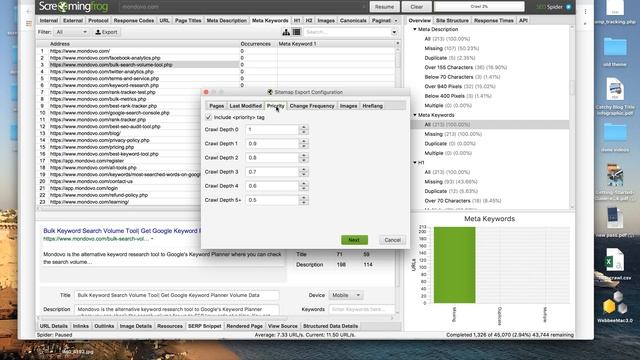Open the Filter All dropdown
640x360 pixels.
[71, 32]
